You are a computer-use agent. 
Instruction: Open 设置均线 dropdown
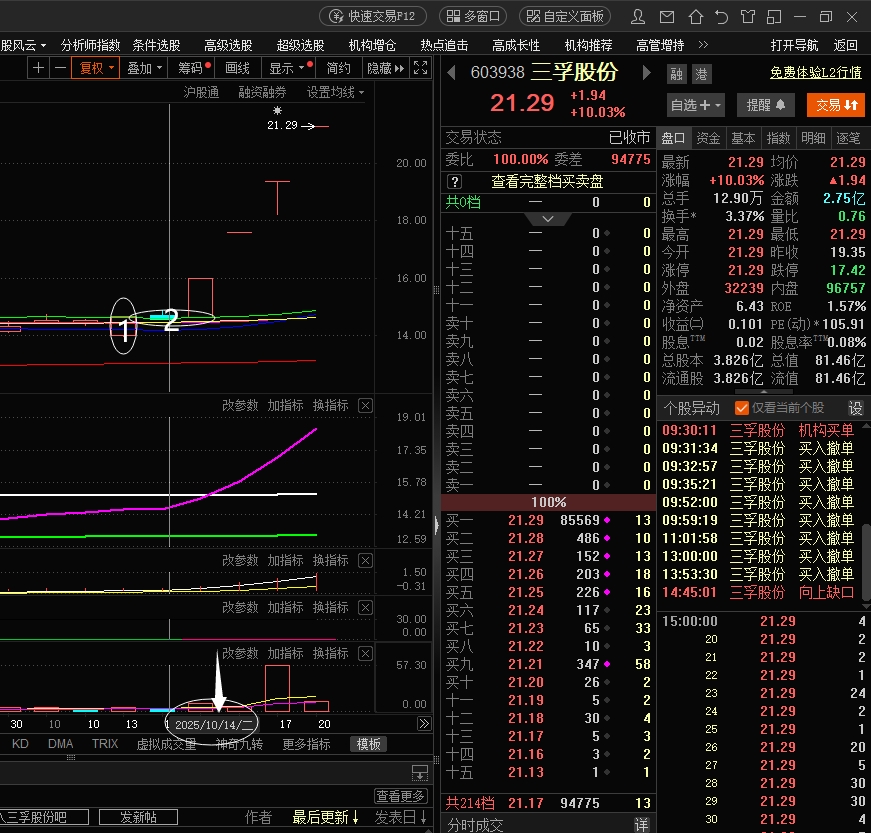336,92
